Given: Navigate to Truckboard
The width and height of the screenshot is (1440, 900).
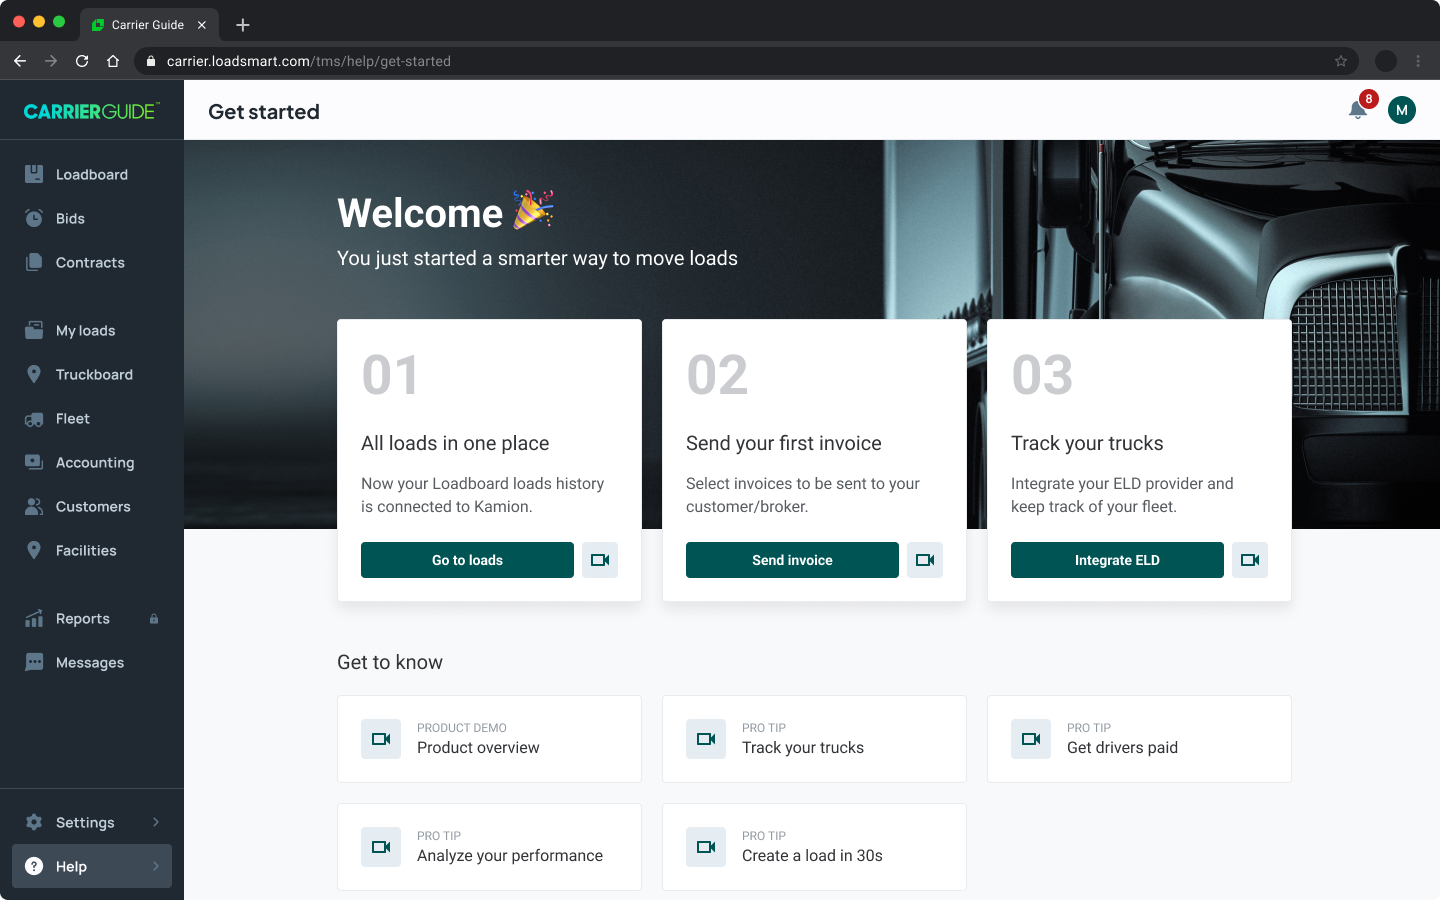Looking at the screenshot, I should [x=92, y=374].
